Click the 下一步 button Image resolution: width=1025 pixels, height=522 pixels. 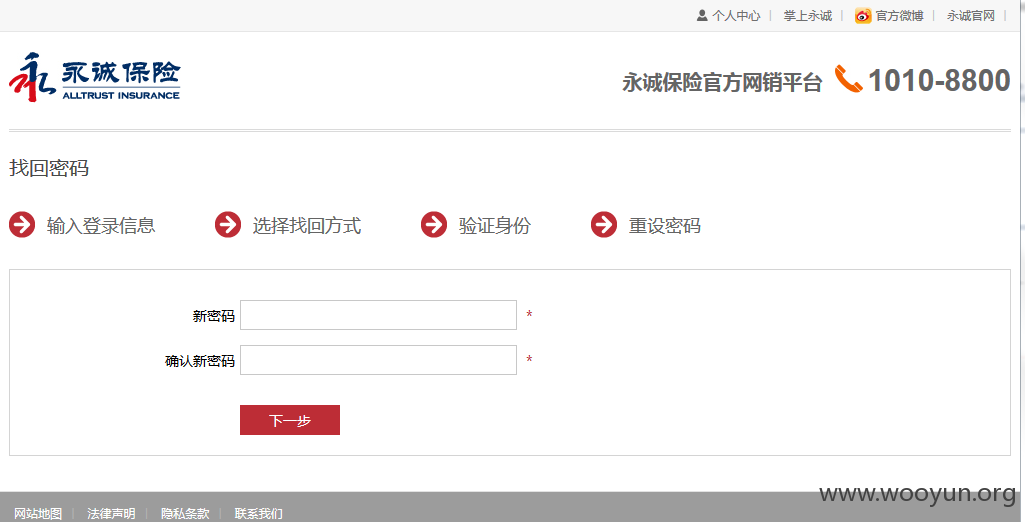pyautogui.click(x=290, y=420)
